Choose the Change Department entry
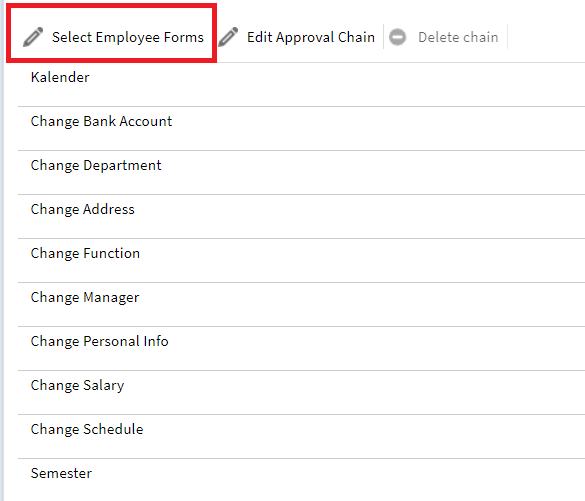 click(301, 173)
